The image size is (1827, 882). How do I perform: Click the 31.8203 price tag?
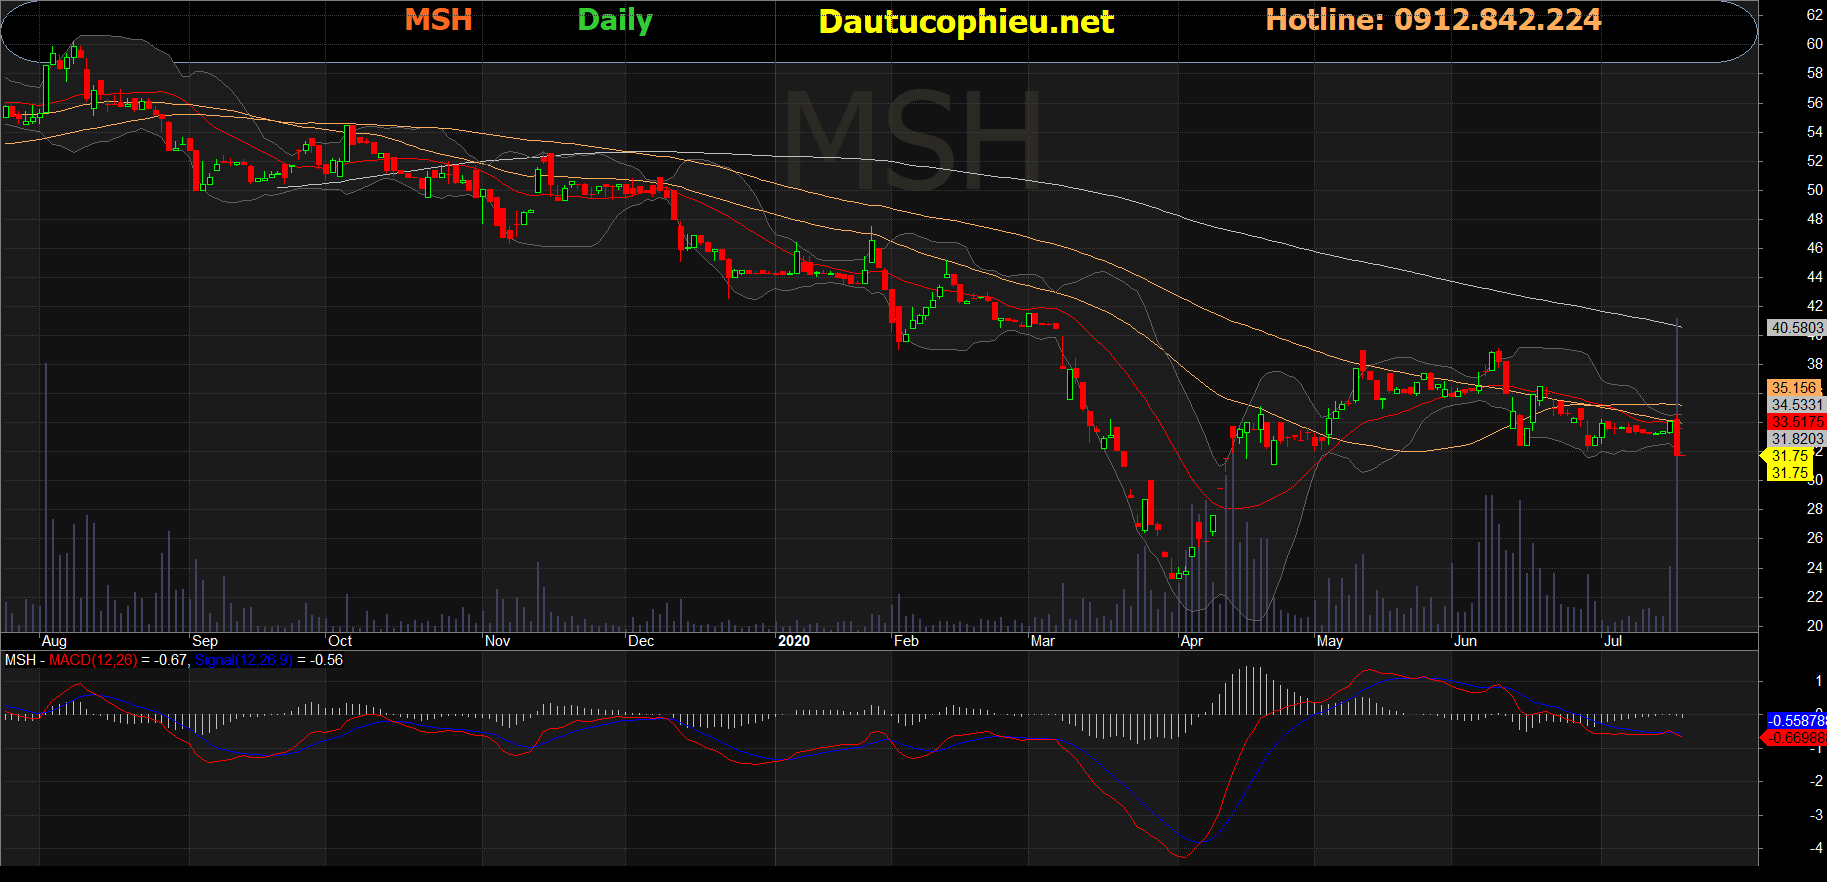pyautogui.click(x=1796, y=439)
